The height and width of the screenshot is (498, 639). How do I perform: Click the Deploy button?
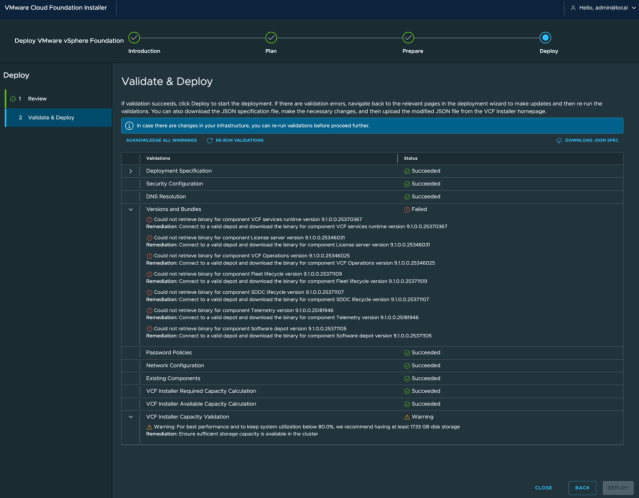pyautogui.click(x=618, y=488)
